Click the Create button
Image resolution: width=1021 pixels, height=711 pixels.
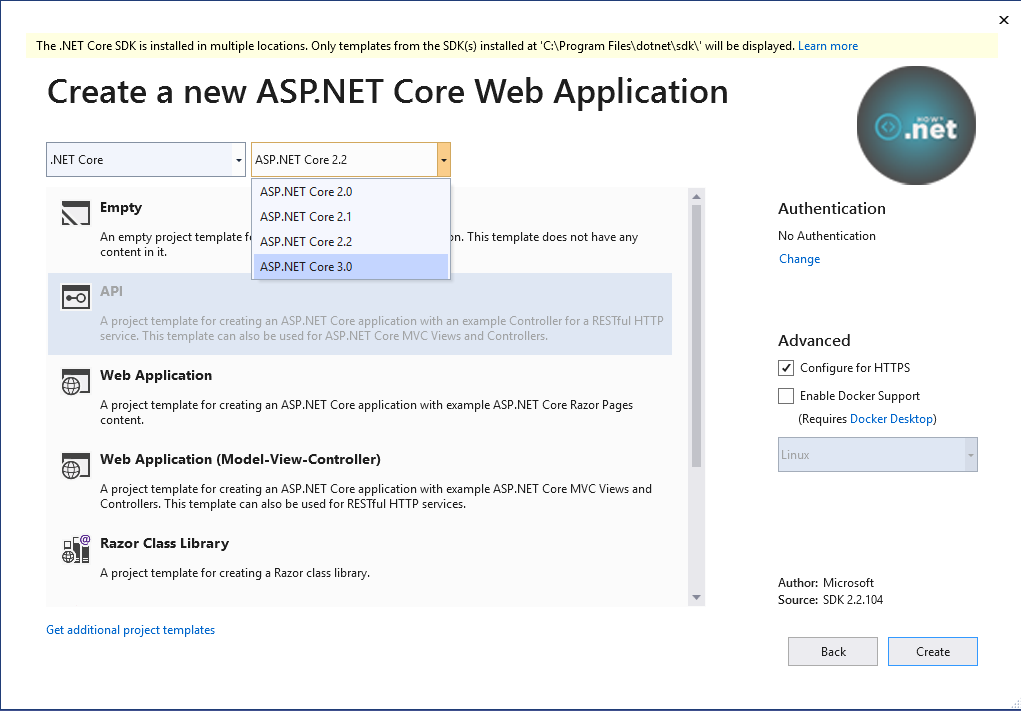[932, 652]
